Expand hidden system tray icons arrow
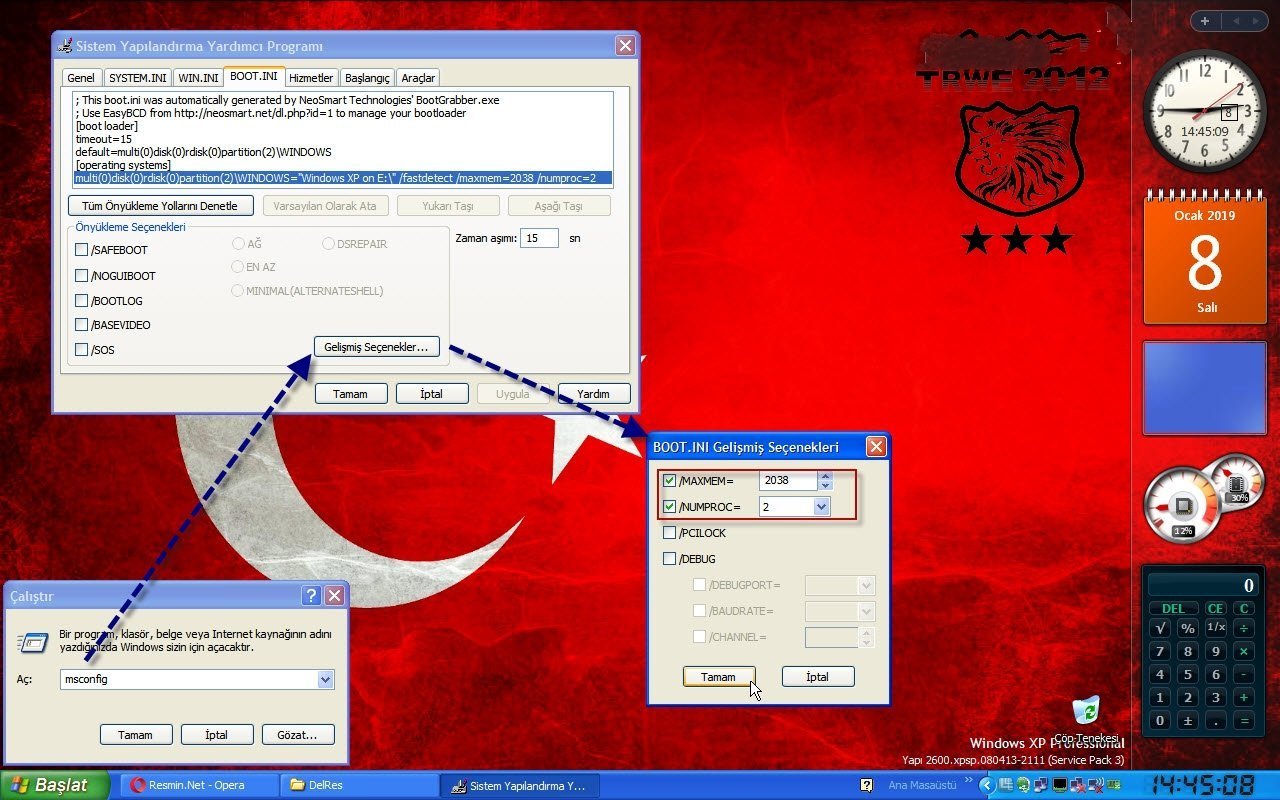1280x800 pixels. tap(987, 785)
